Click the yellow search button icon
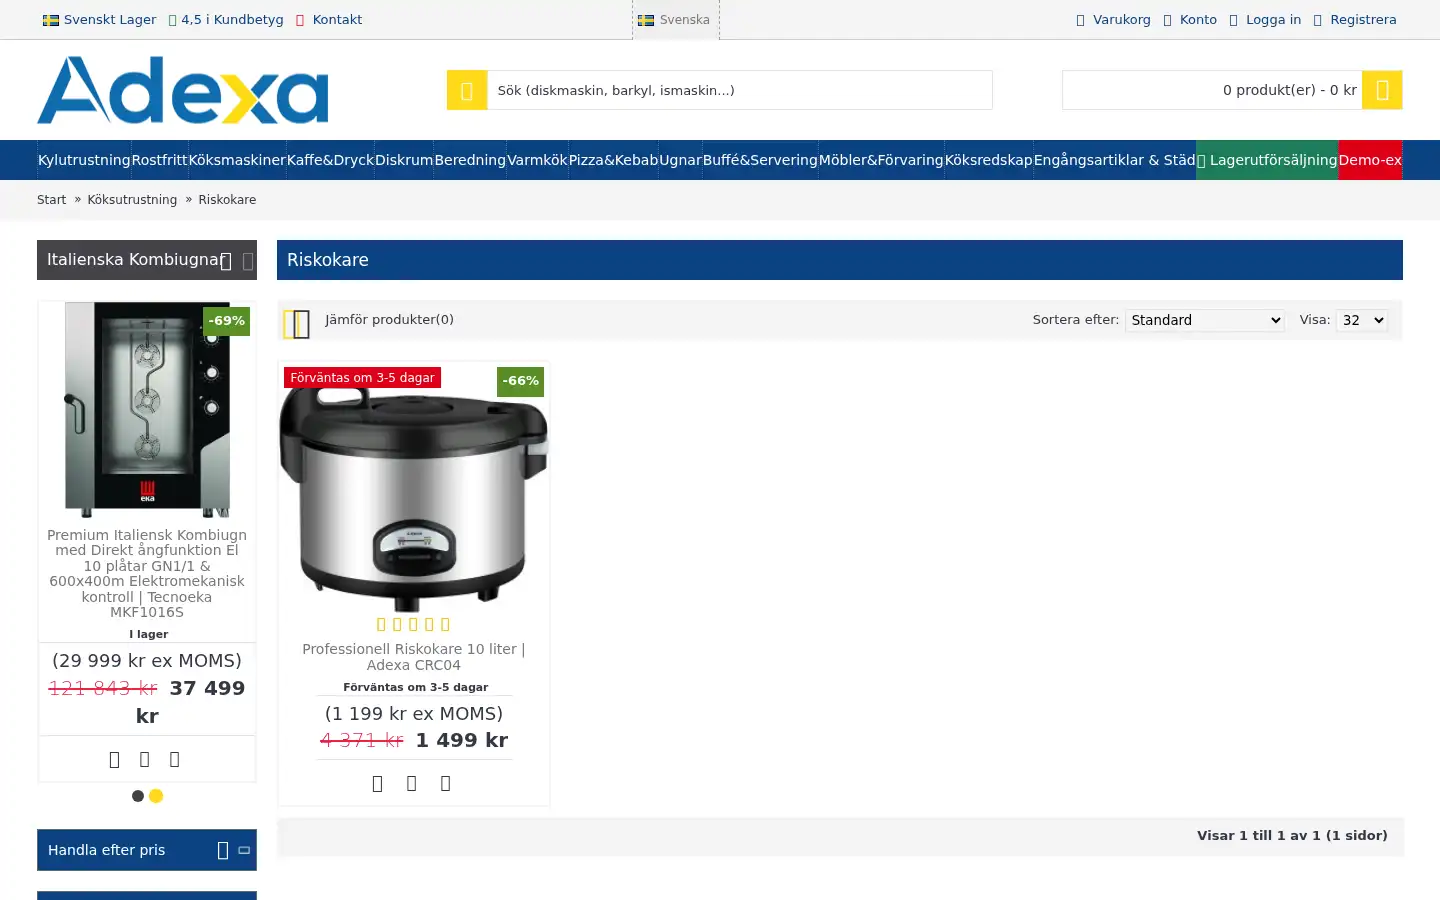The width and height of the screenshot is (1440, 900). pos(467,90)
